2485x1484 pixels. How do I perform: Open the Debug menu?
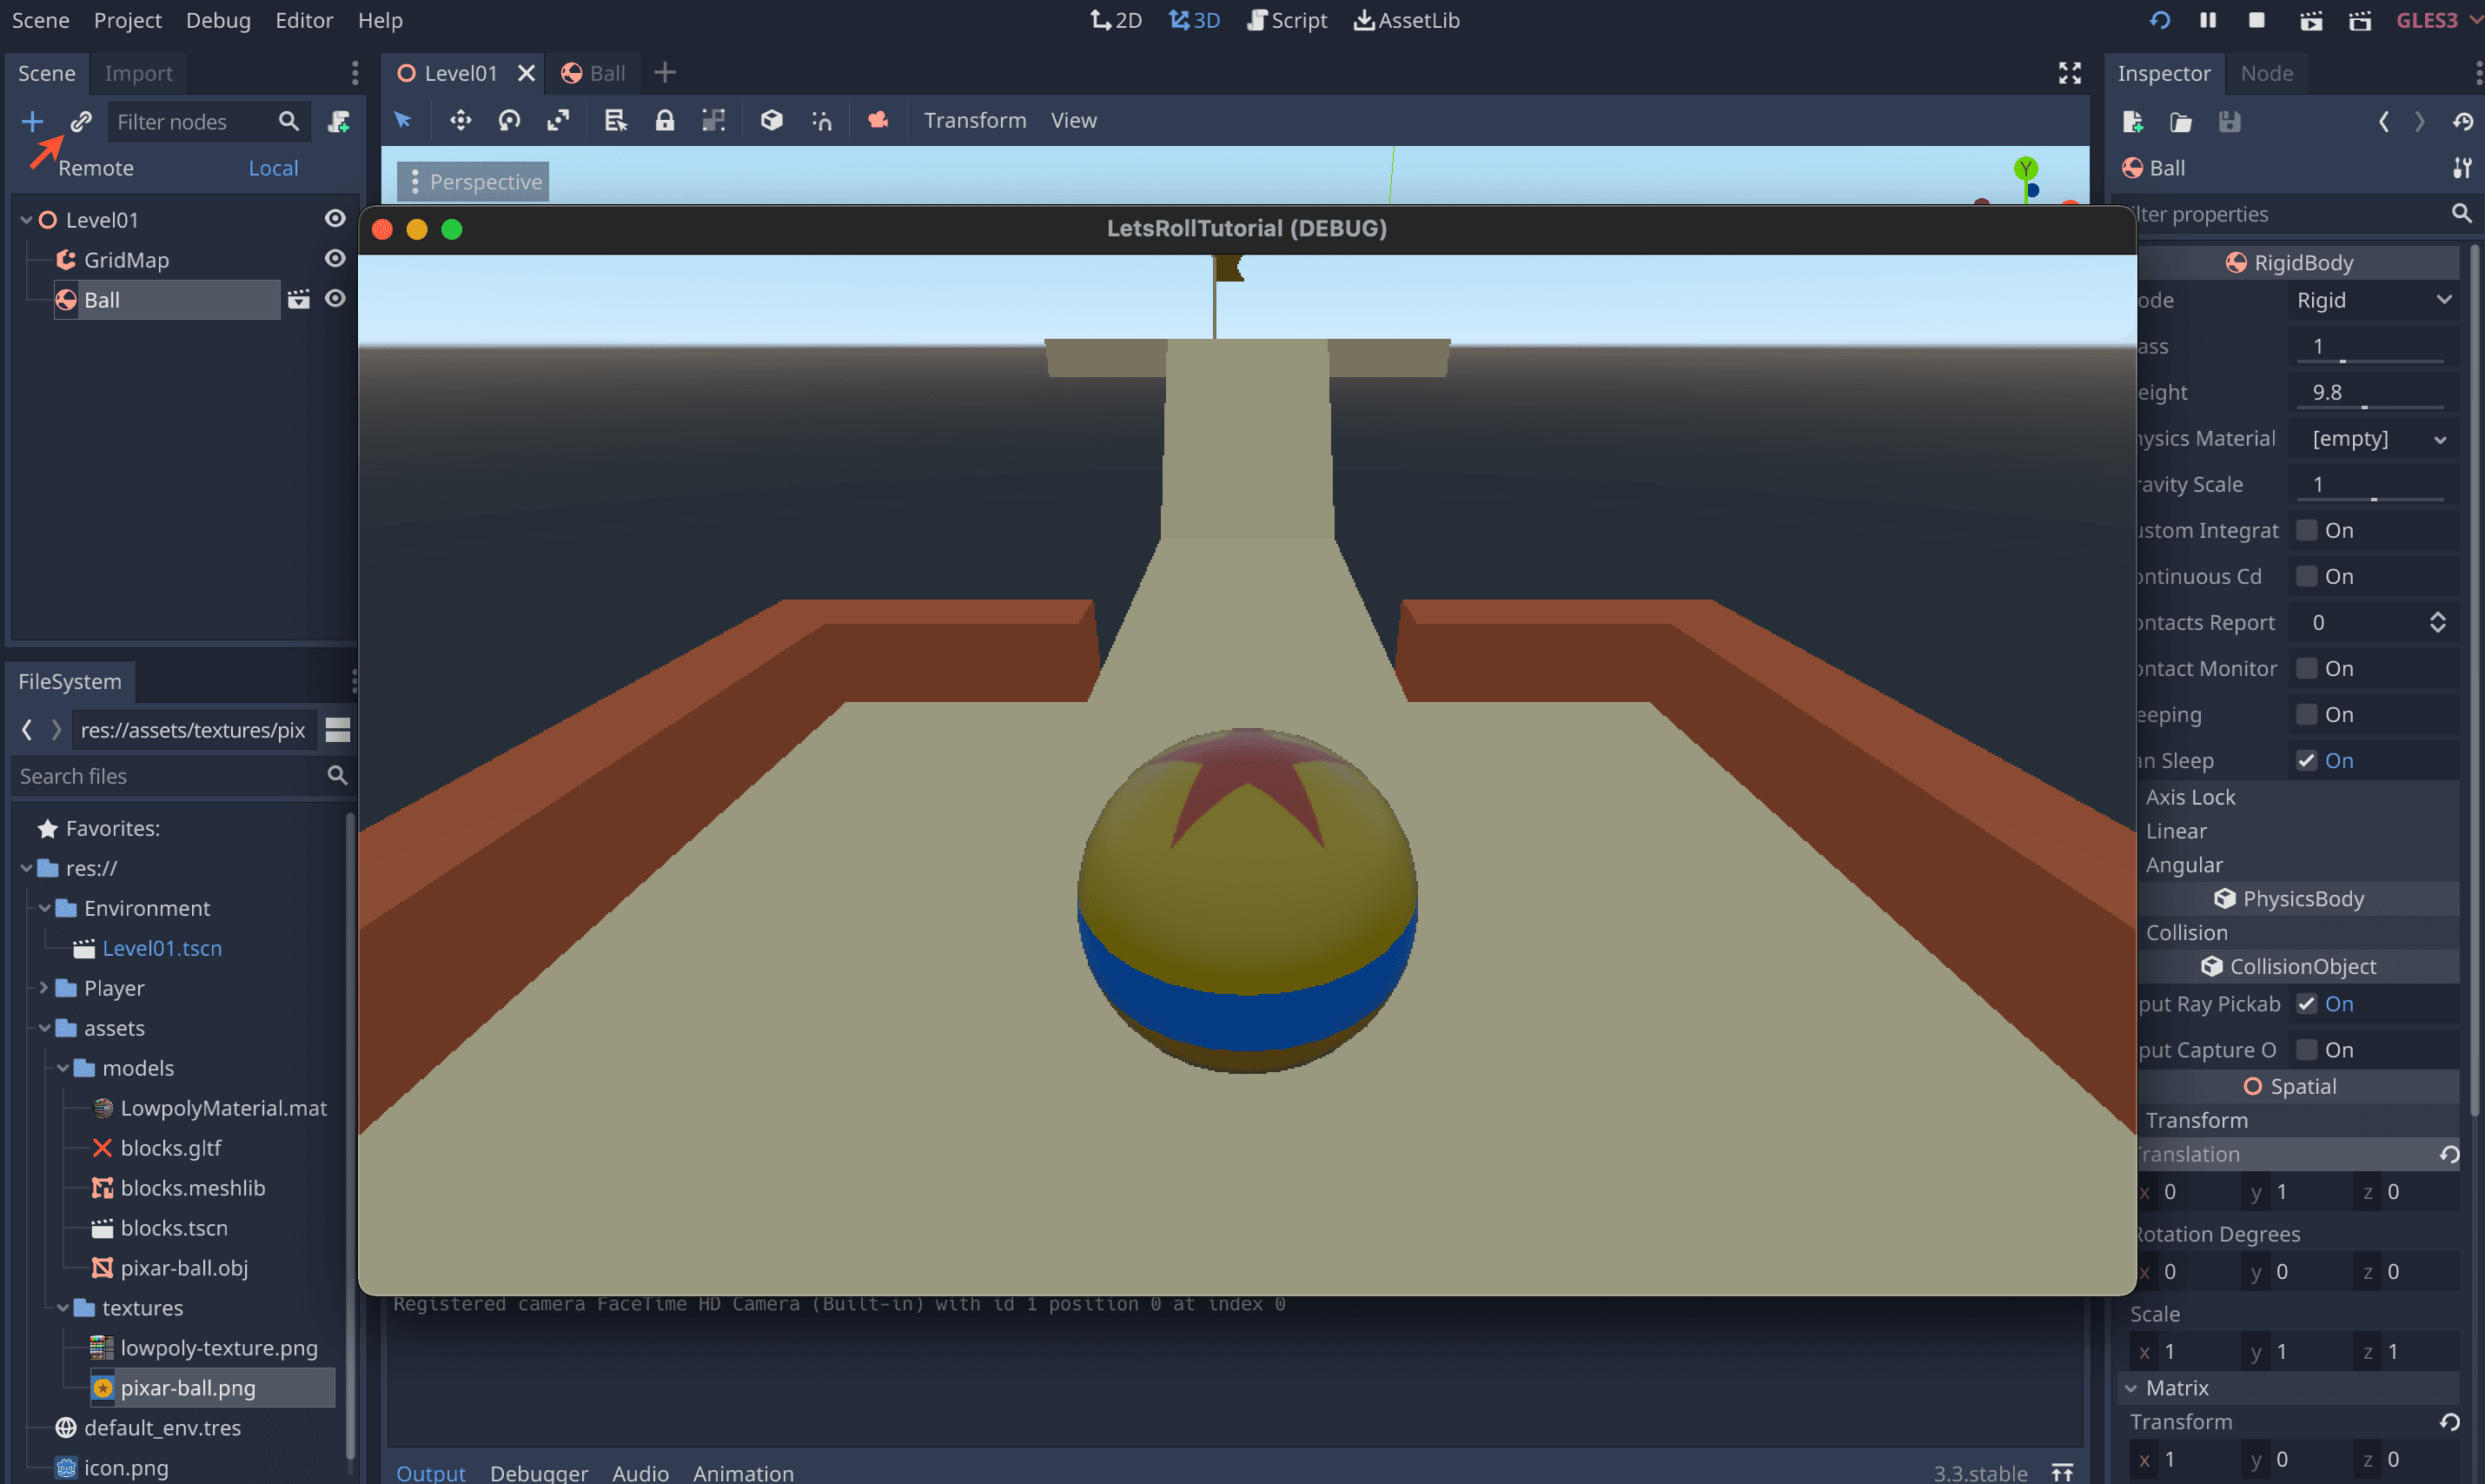tap(218, 20)
